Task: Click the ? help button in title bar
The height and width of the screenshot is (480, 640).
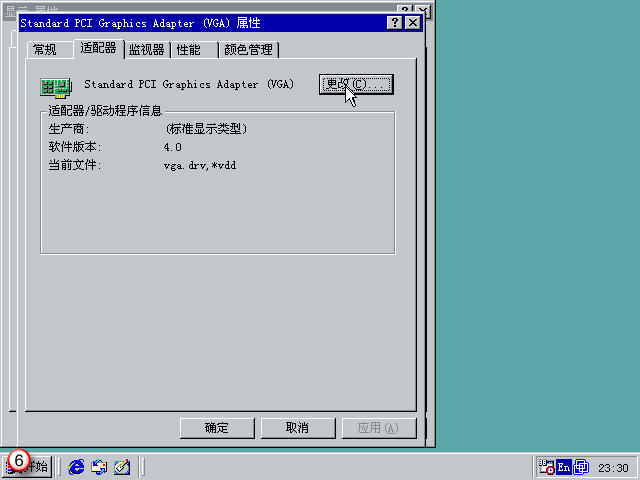Action: (x=394, y=22)
